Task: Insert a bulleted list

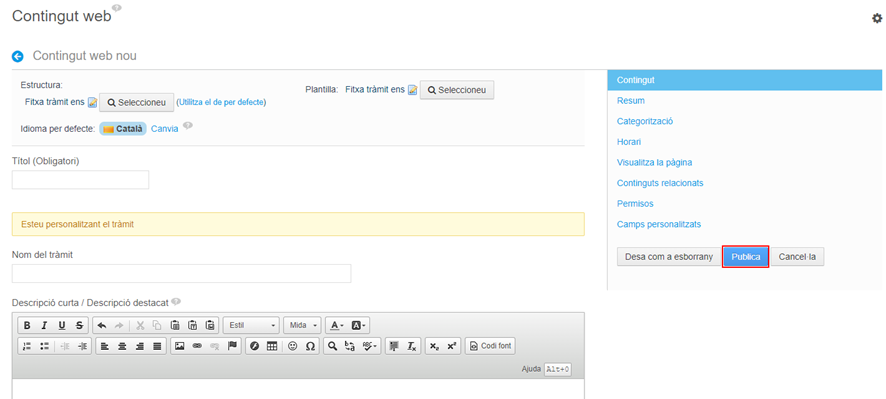Action: tap(44, 346)
